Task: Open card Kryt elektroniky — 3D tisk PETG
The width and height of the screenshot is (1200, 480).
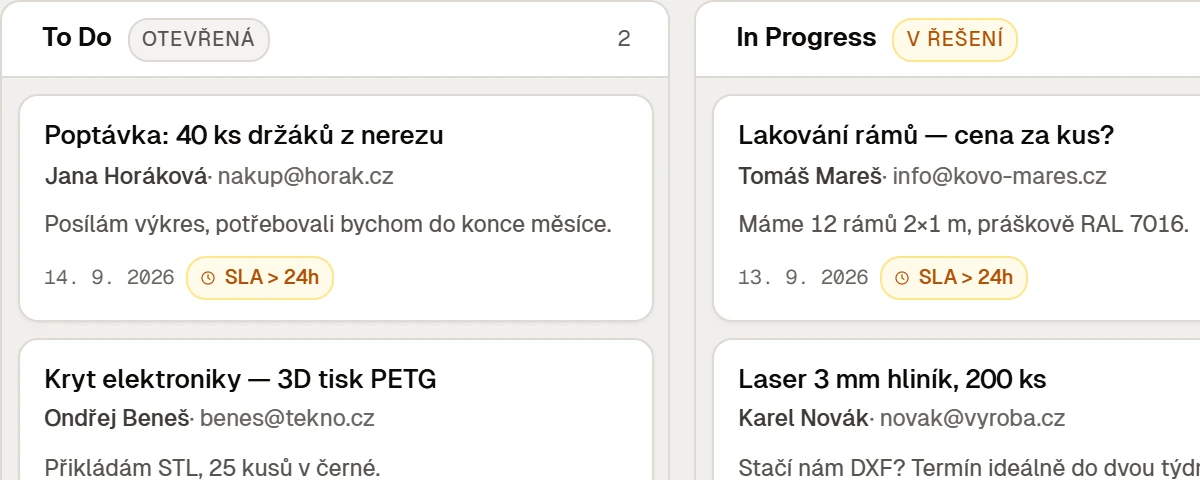Action: point(336,410)
